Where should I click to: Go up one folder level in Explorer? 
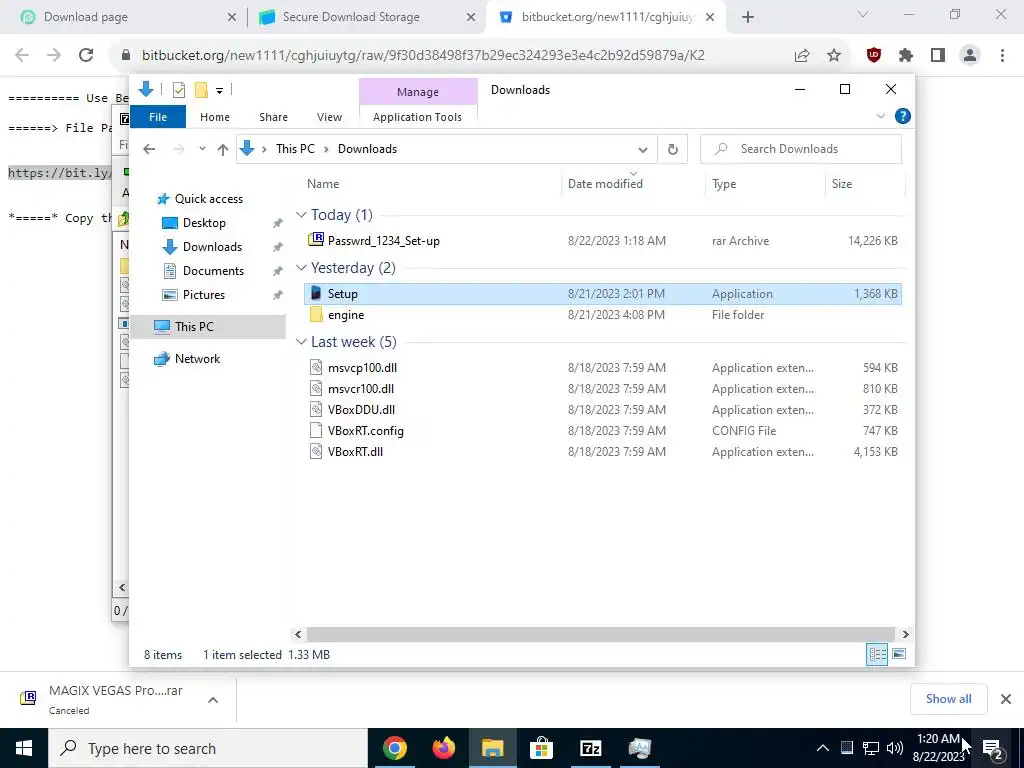click(223, 150)
